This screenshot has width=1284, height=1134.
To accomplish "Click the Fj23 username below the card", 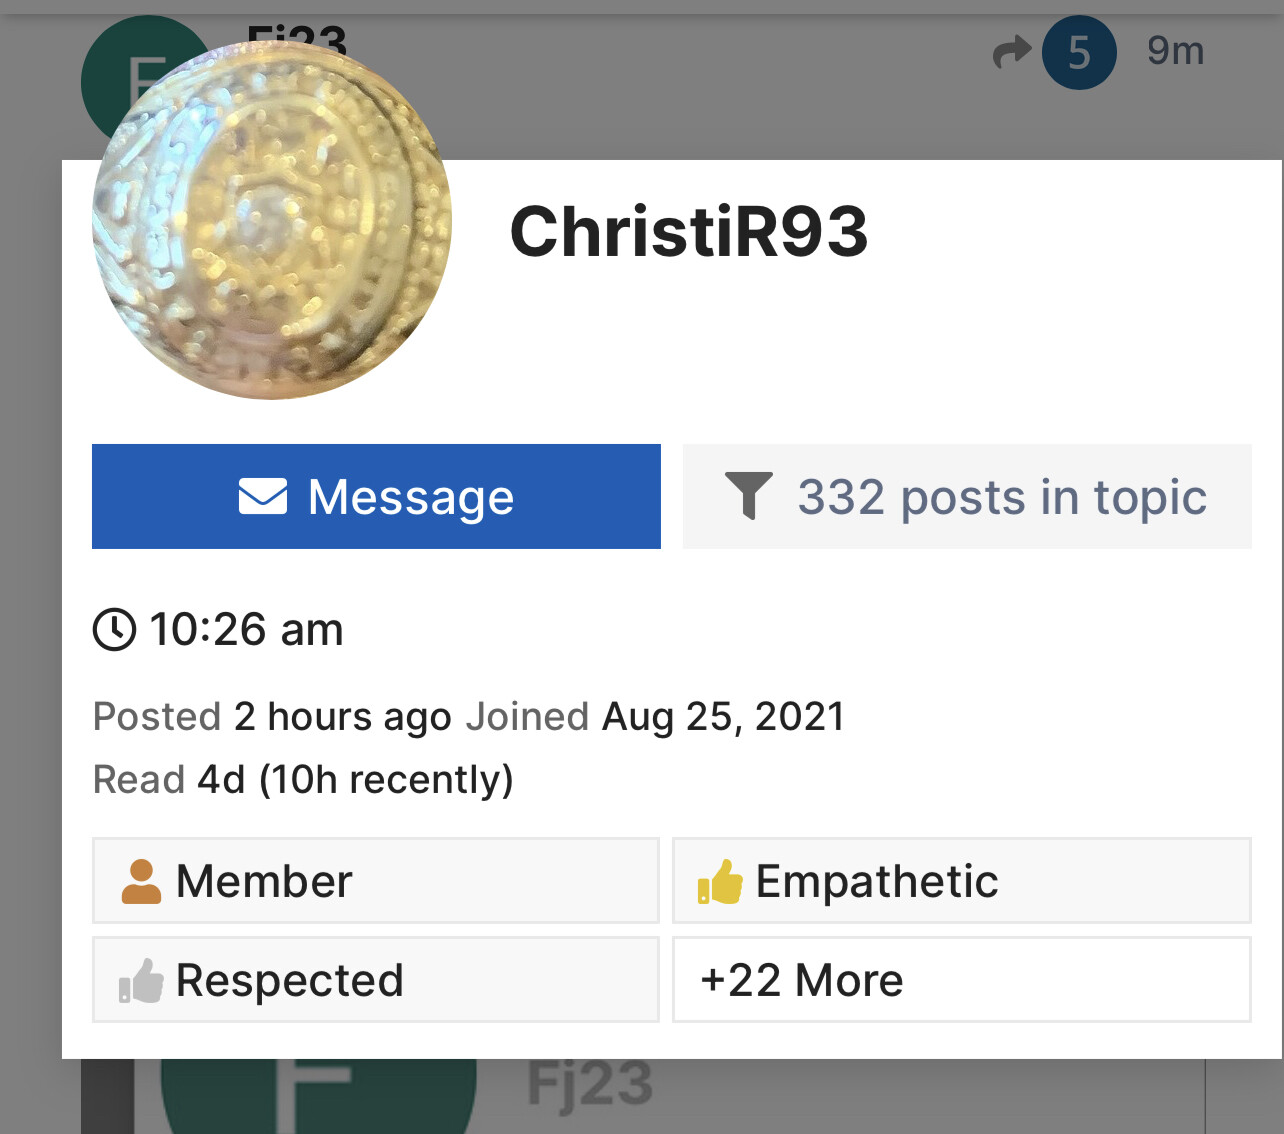I will (590, 1084).
